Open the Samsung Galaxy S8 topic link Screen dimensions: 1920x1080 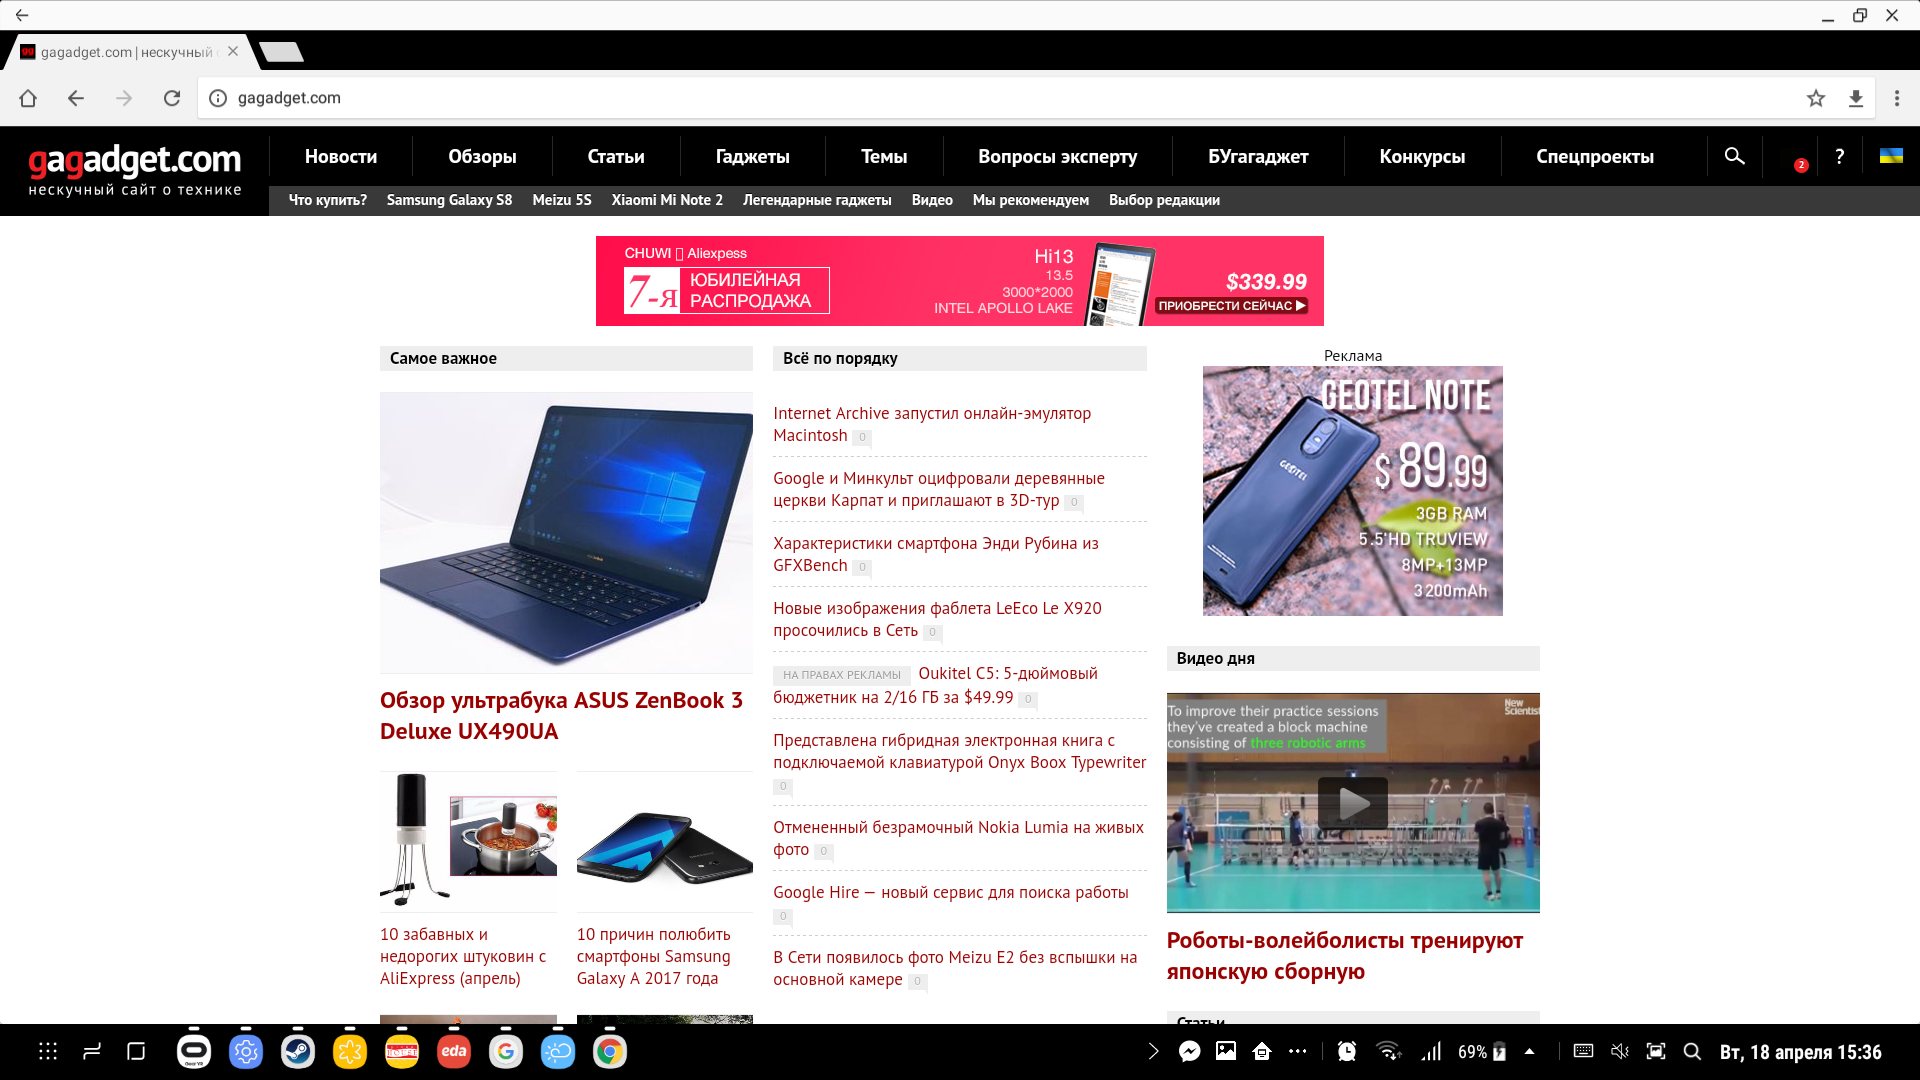449,200
